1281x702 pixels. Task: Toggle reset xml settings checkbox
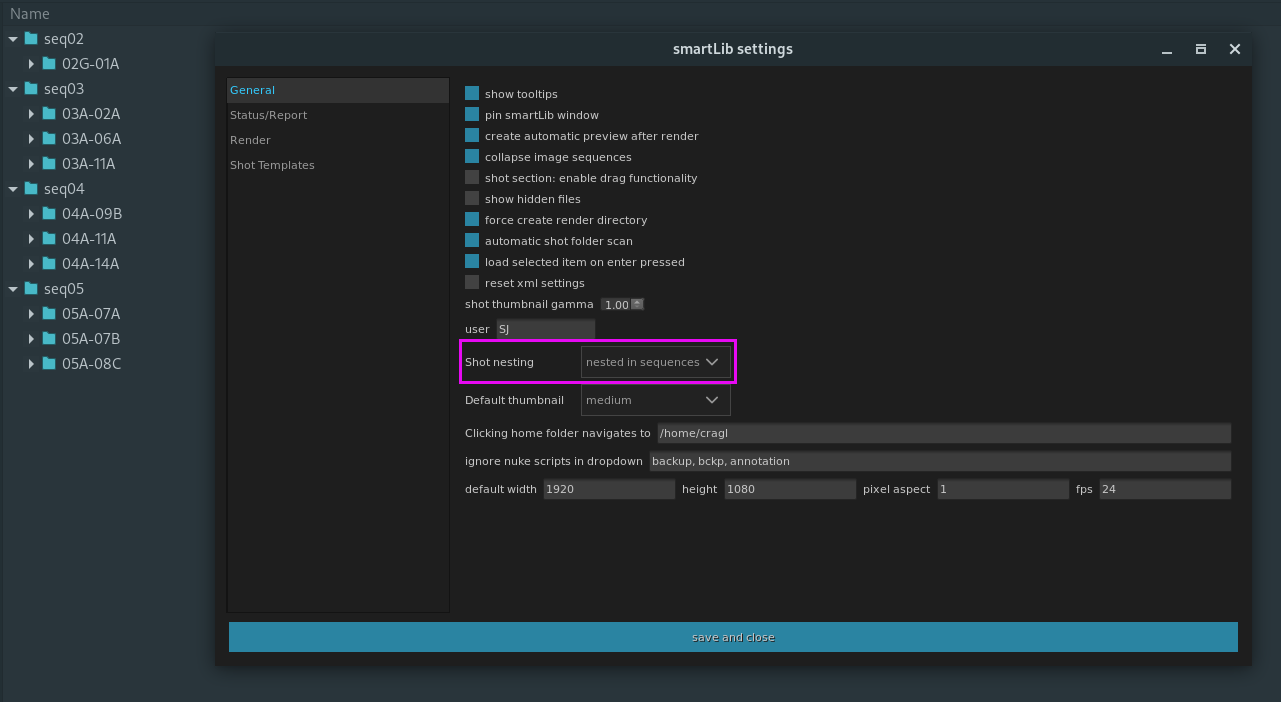[472, 283]
